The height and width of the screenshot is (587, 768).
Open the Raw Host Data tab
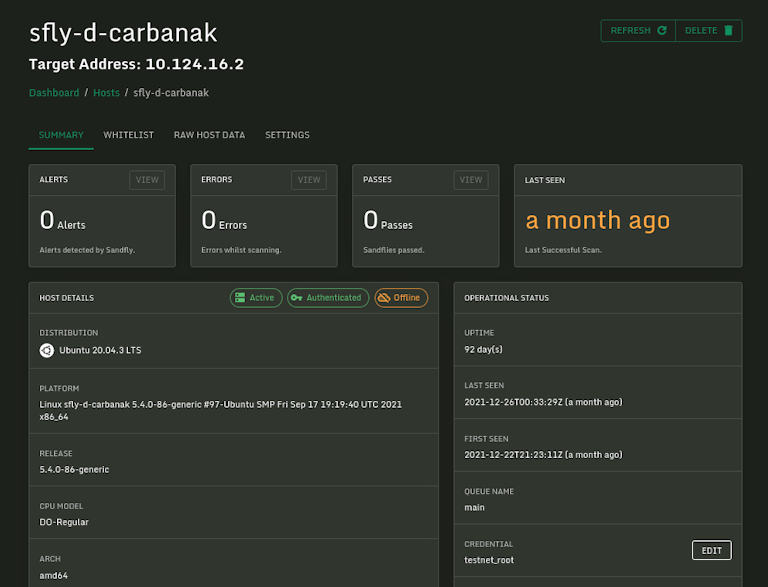(209, 135)
